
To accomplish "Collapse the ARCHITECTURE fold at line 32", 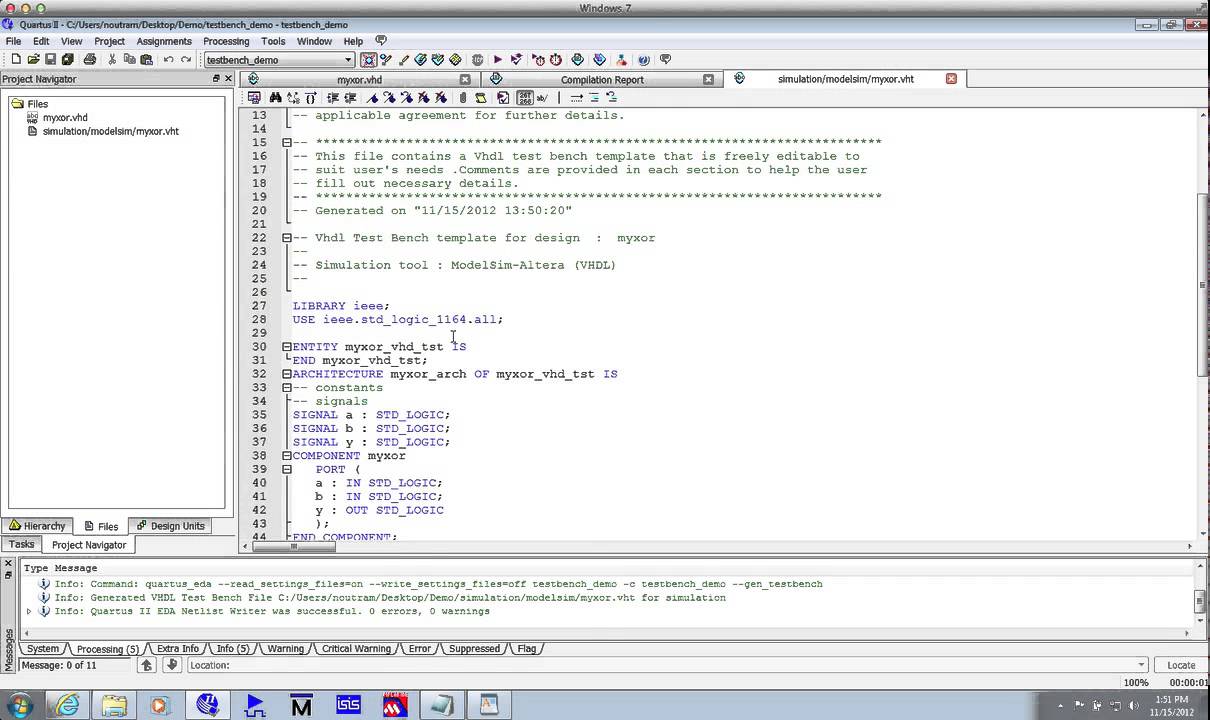I will pos(287,374).
